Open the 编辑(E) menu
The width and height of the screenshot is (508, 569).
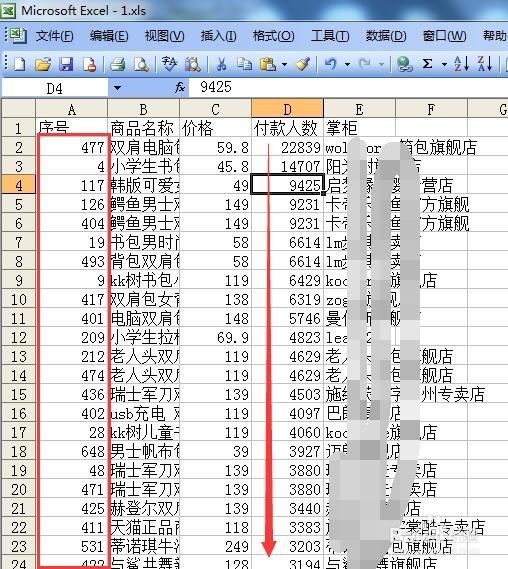point(109,36)
